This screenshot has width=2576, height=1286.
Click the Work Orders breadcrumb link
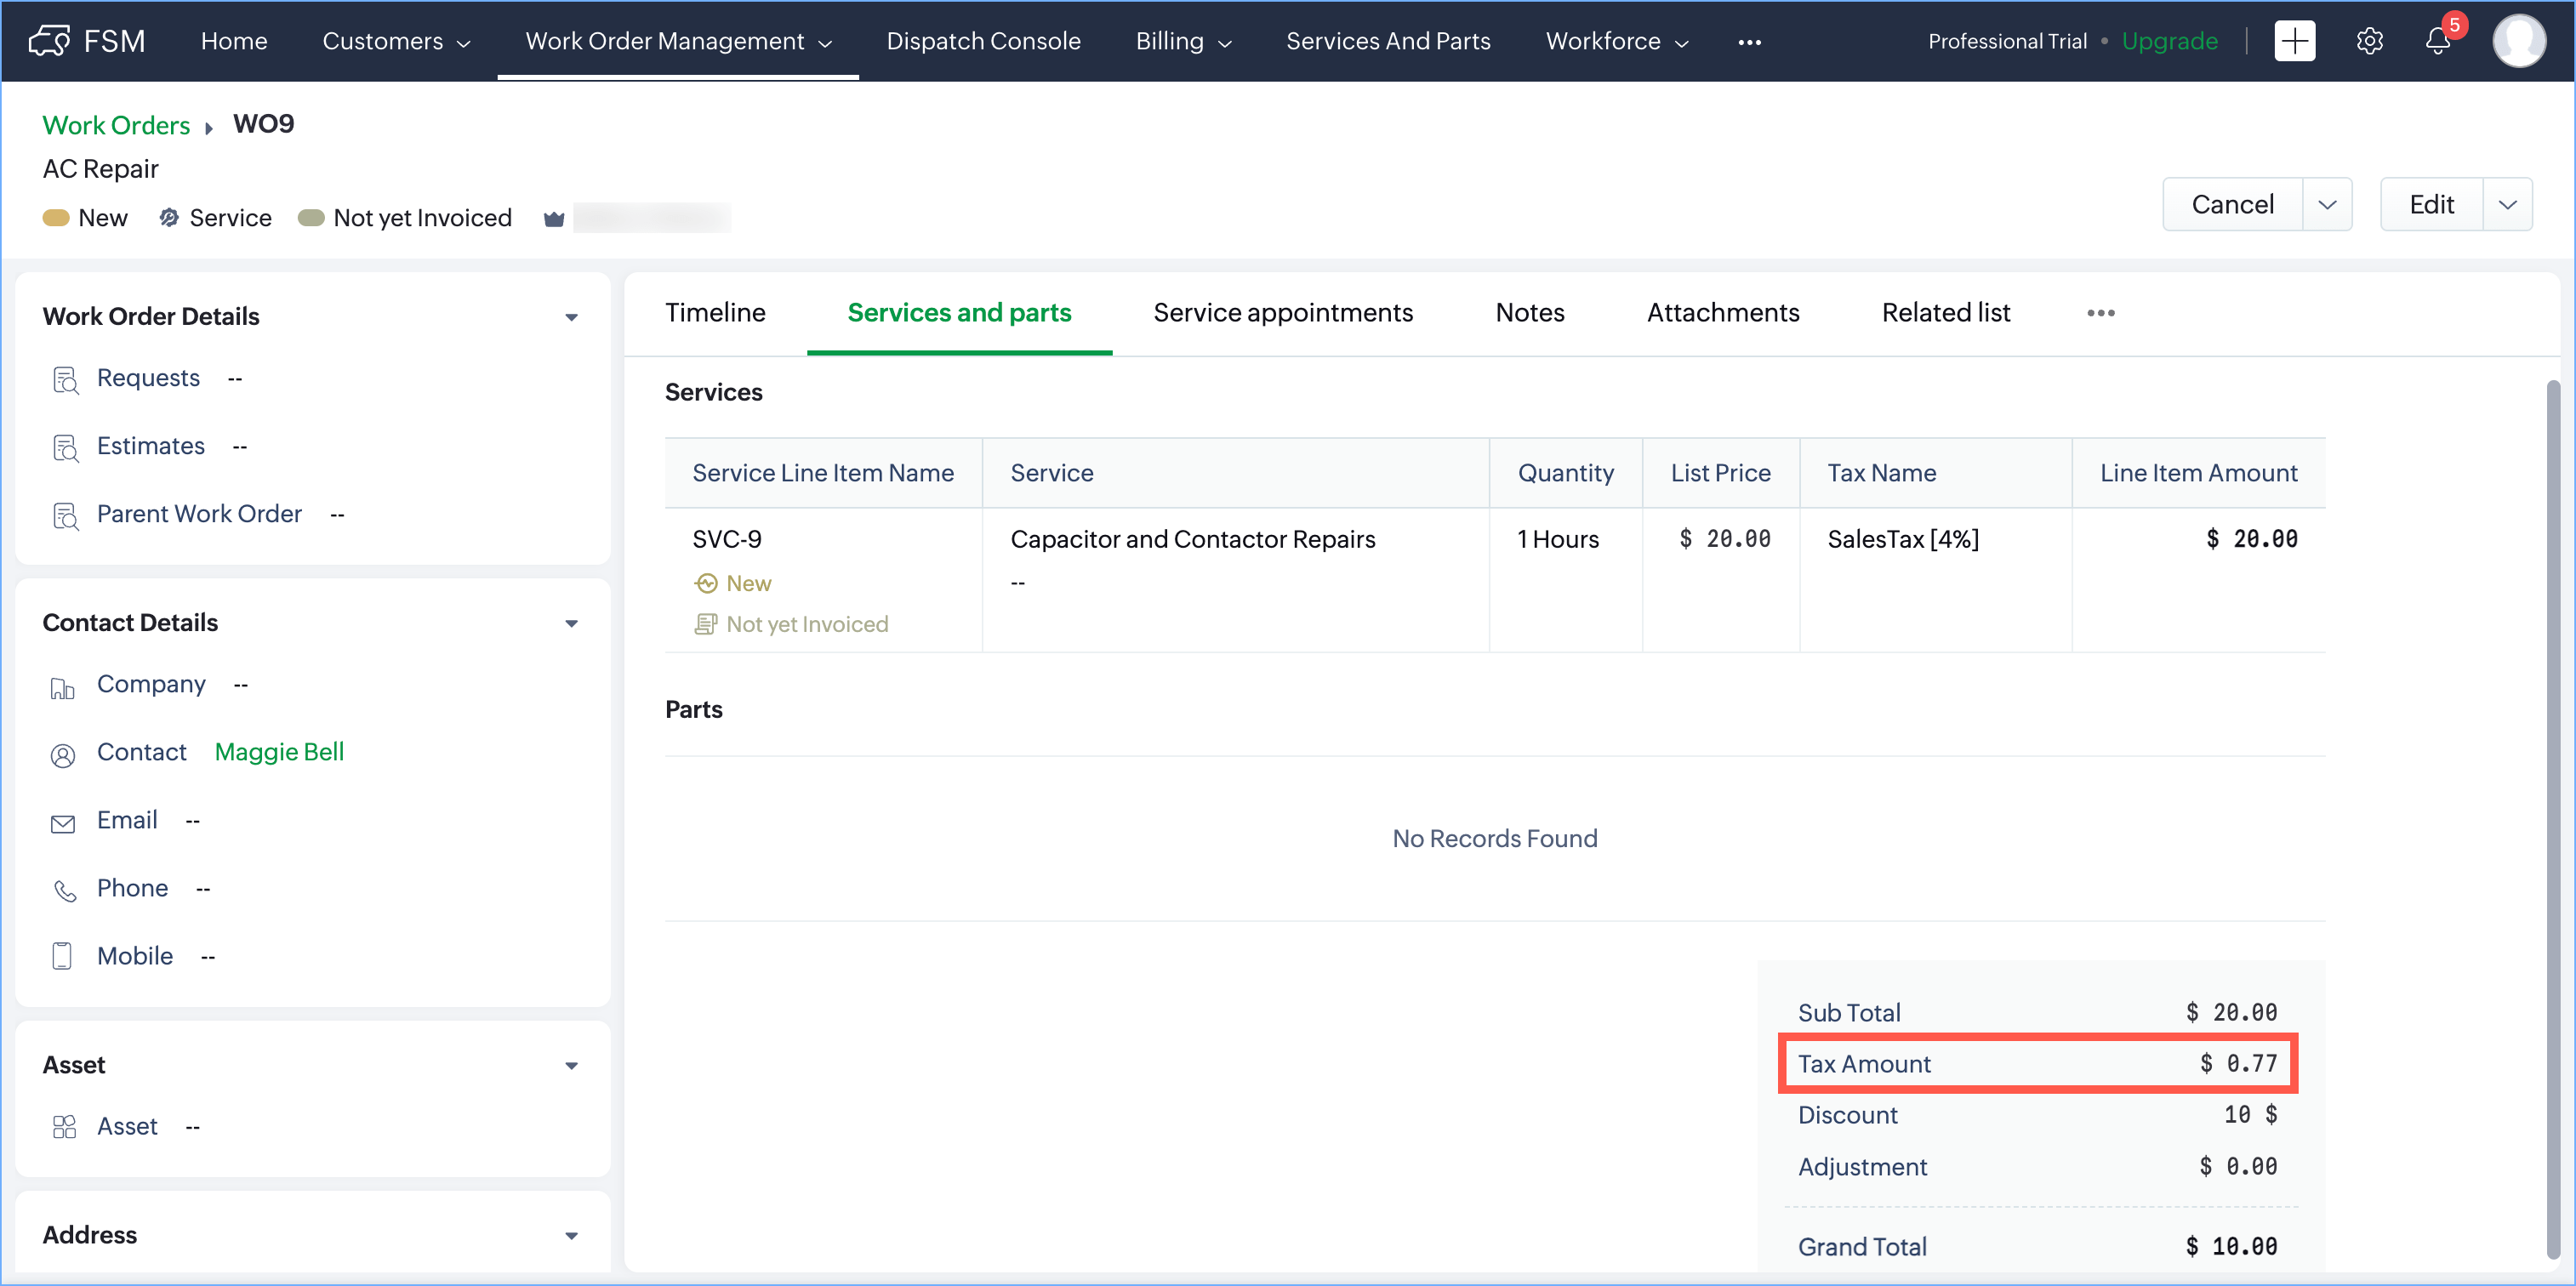(x=116, y=125)
